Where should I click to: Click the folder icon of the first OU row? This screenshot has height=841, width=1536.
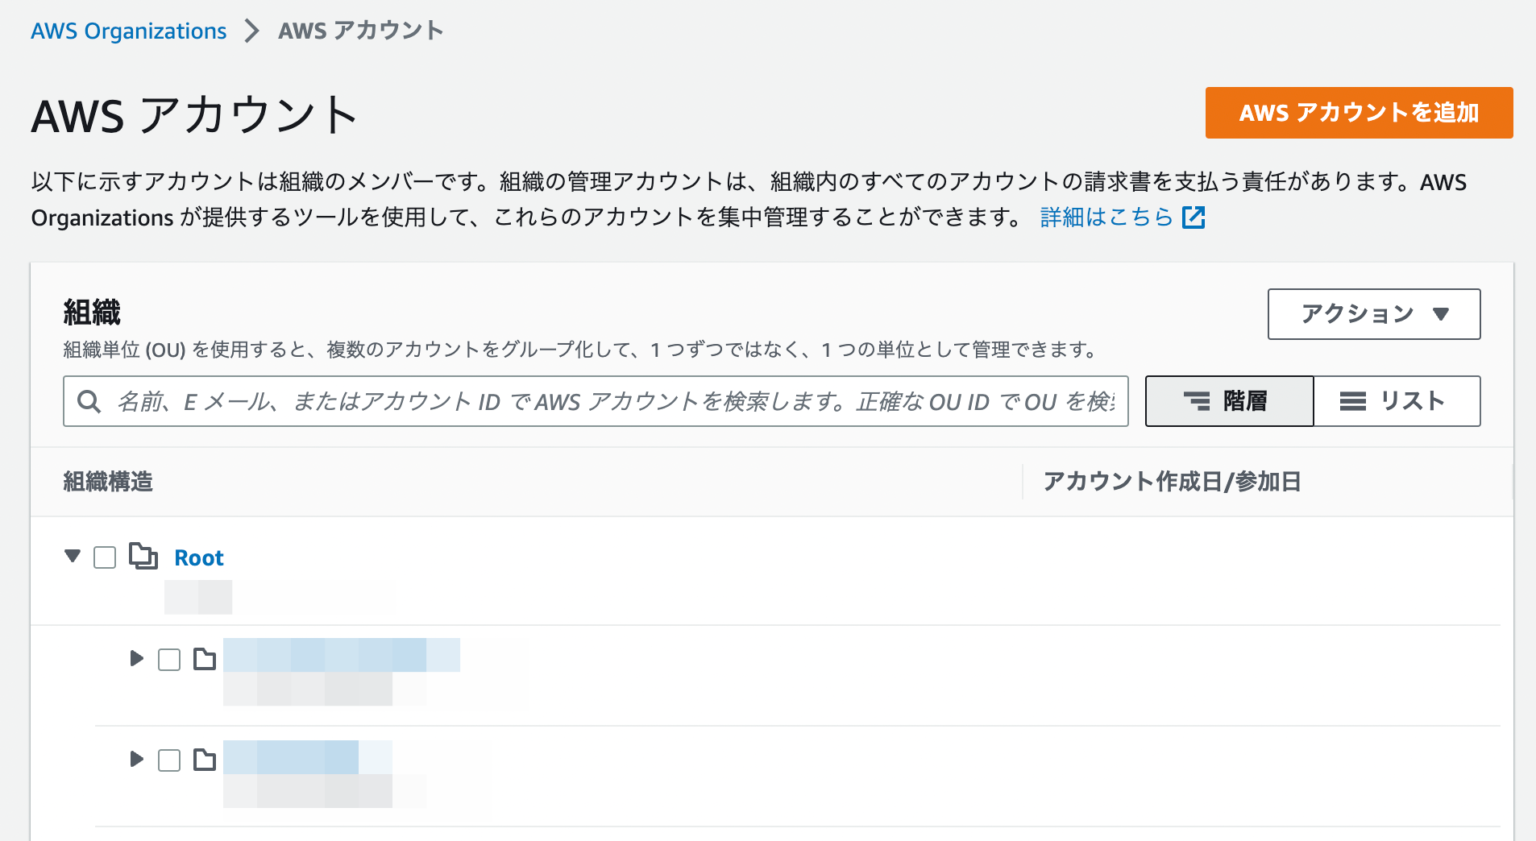click(204, 659)
